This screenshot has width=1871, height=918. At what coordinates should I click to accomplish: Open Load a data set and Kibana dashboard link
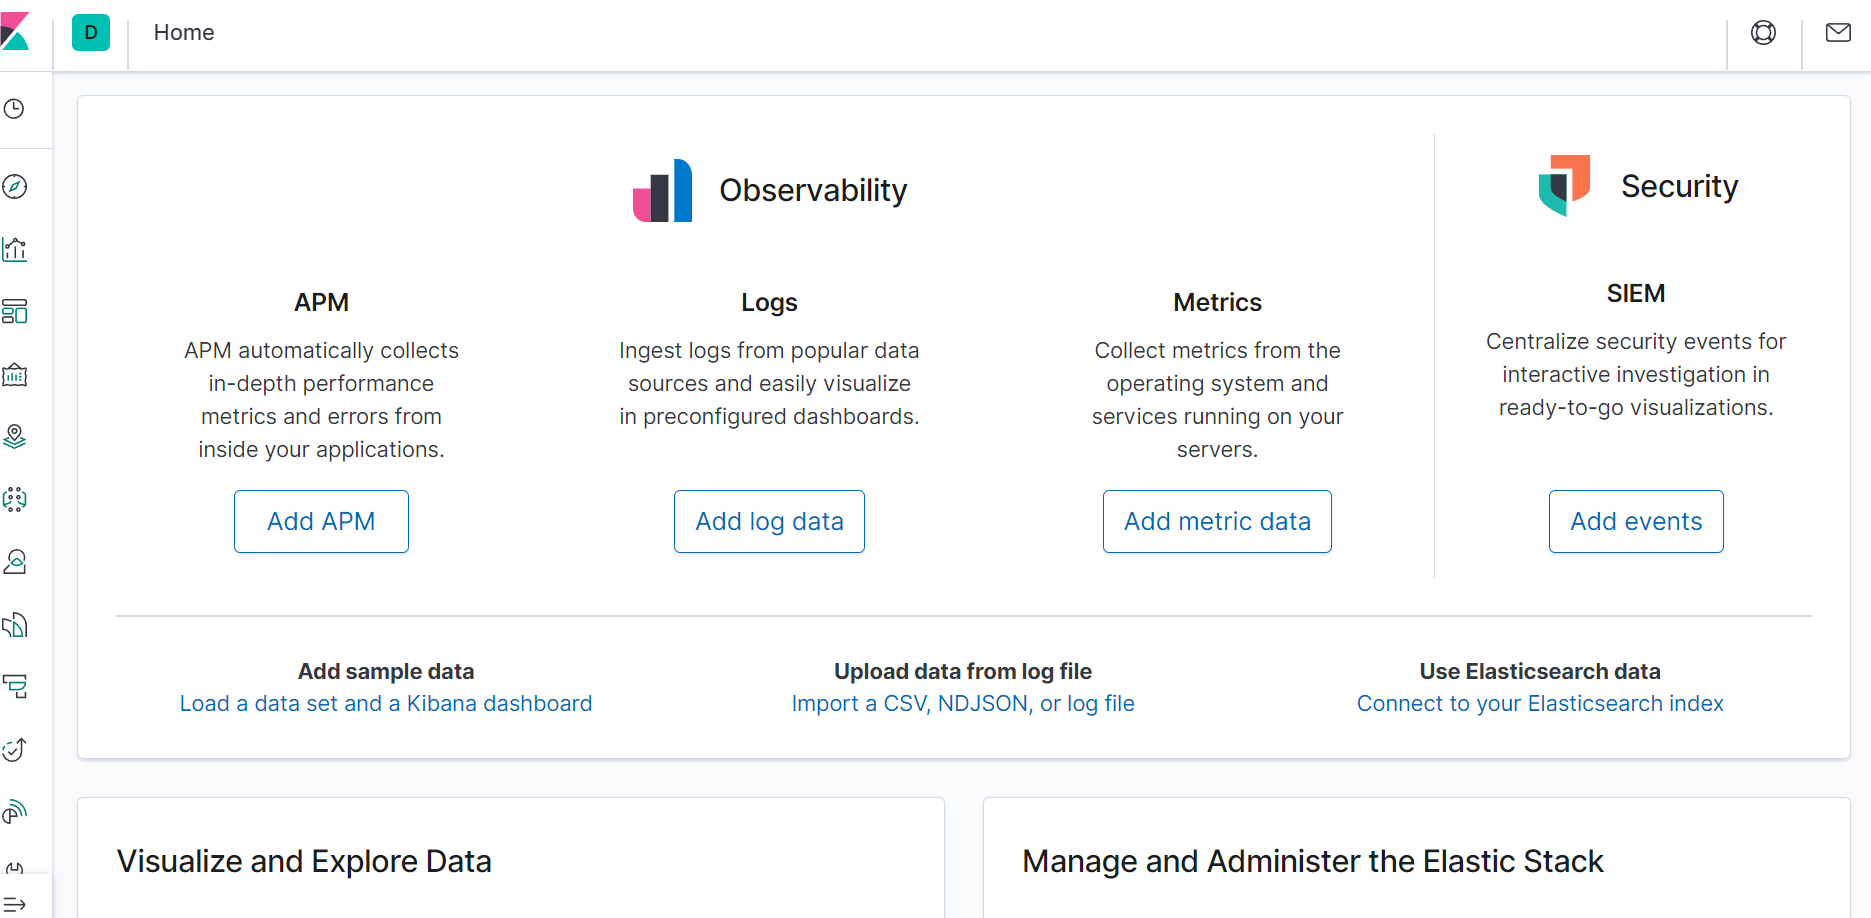pos(386,704)
